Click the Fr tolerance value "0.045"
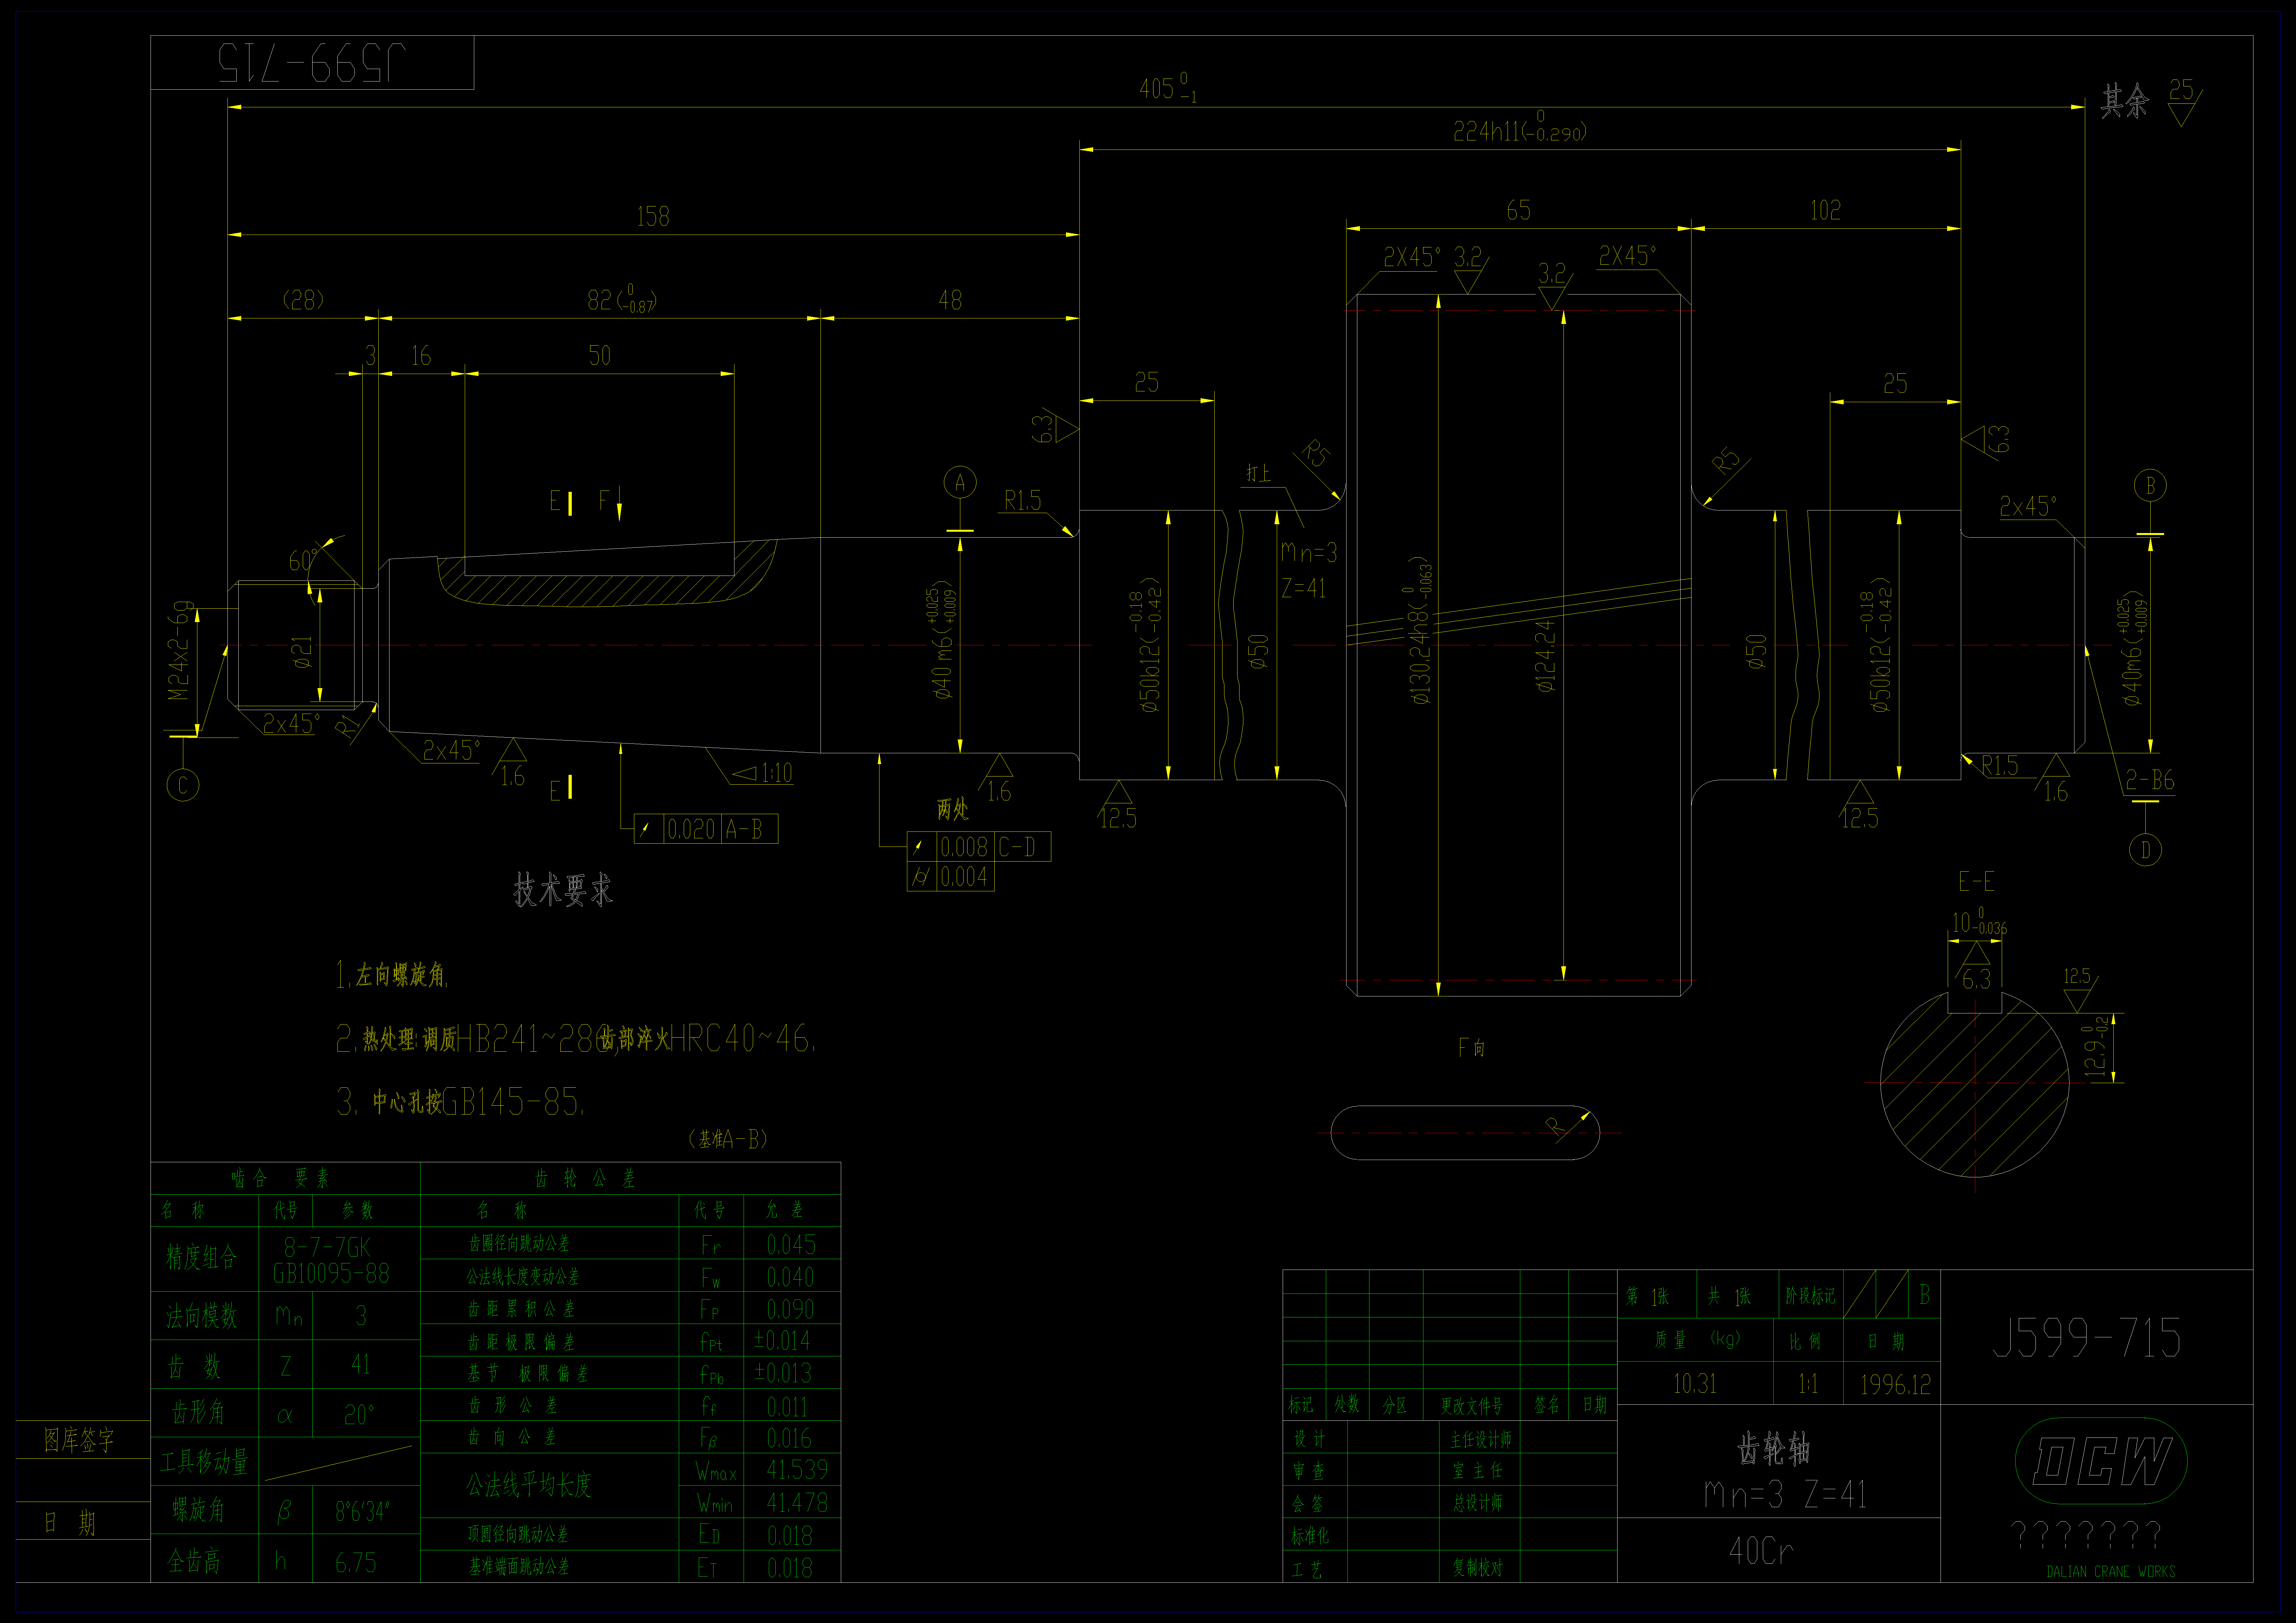This screenshot has height=1623, width=2296. (791, 1245)
